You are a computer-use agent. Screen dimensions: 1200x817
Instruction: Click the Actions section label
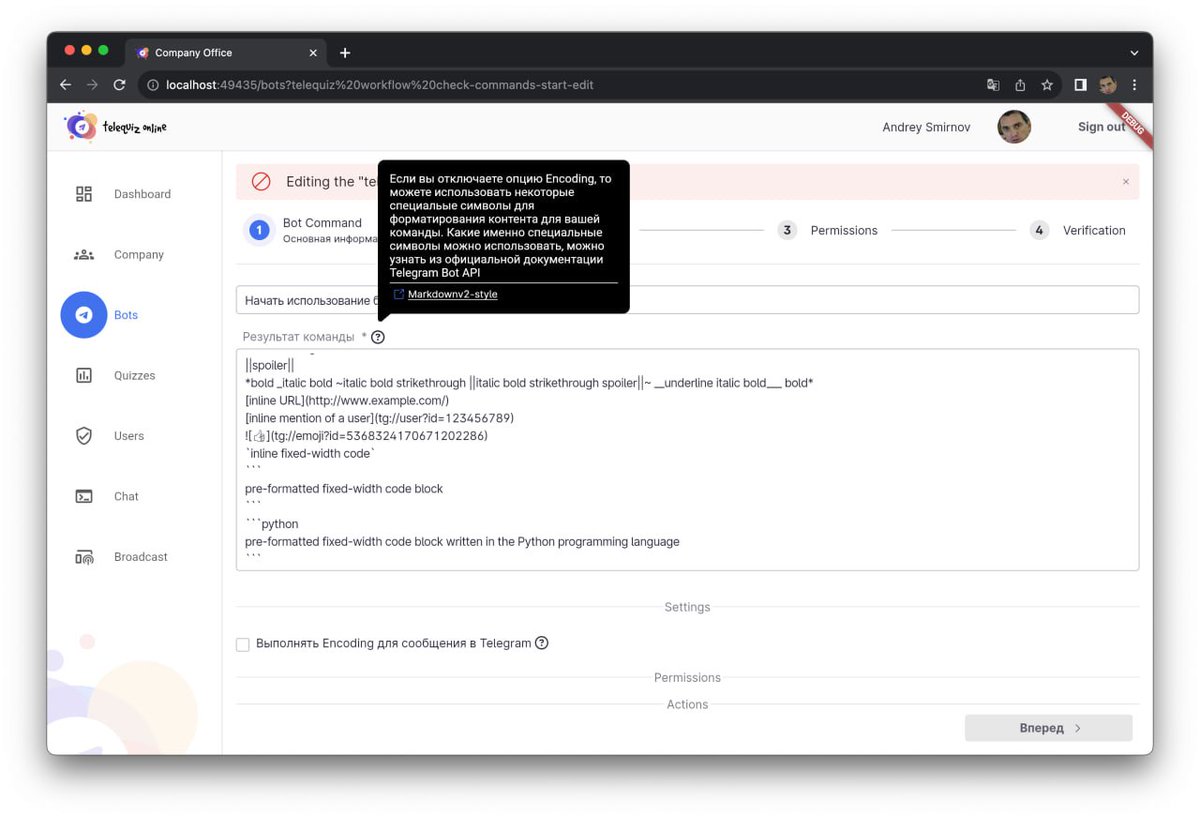(x=687, y=705)
